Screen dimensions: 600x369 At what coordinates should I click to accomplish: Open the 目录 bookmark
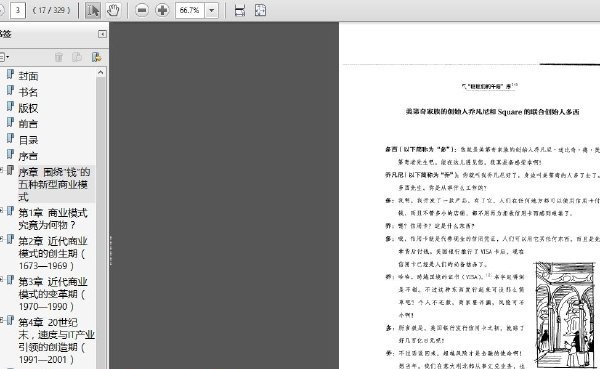28,140
